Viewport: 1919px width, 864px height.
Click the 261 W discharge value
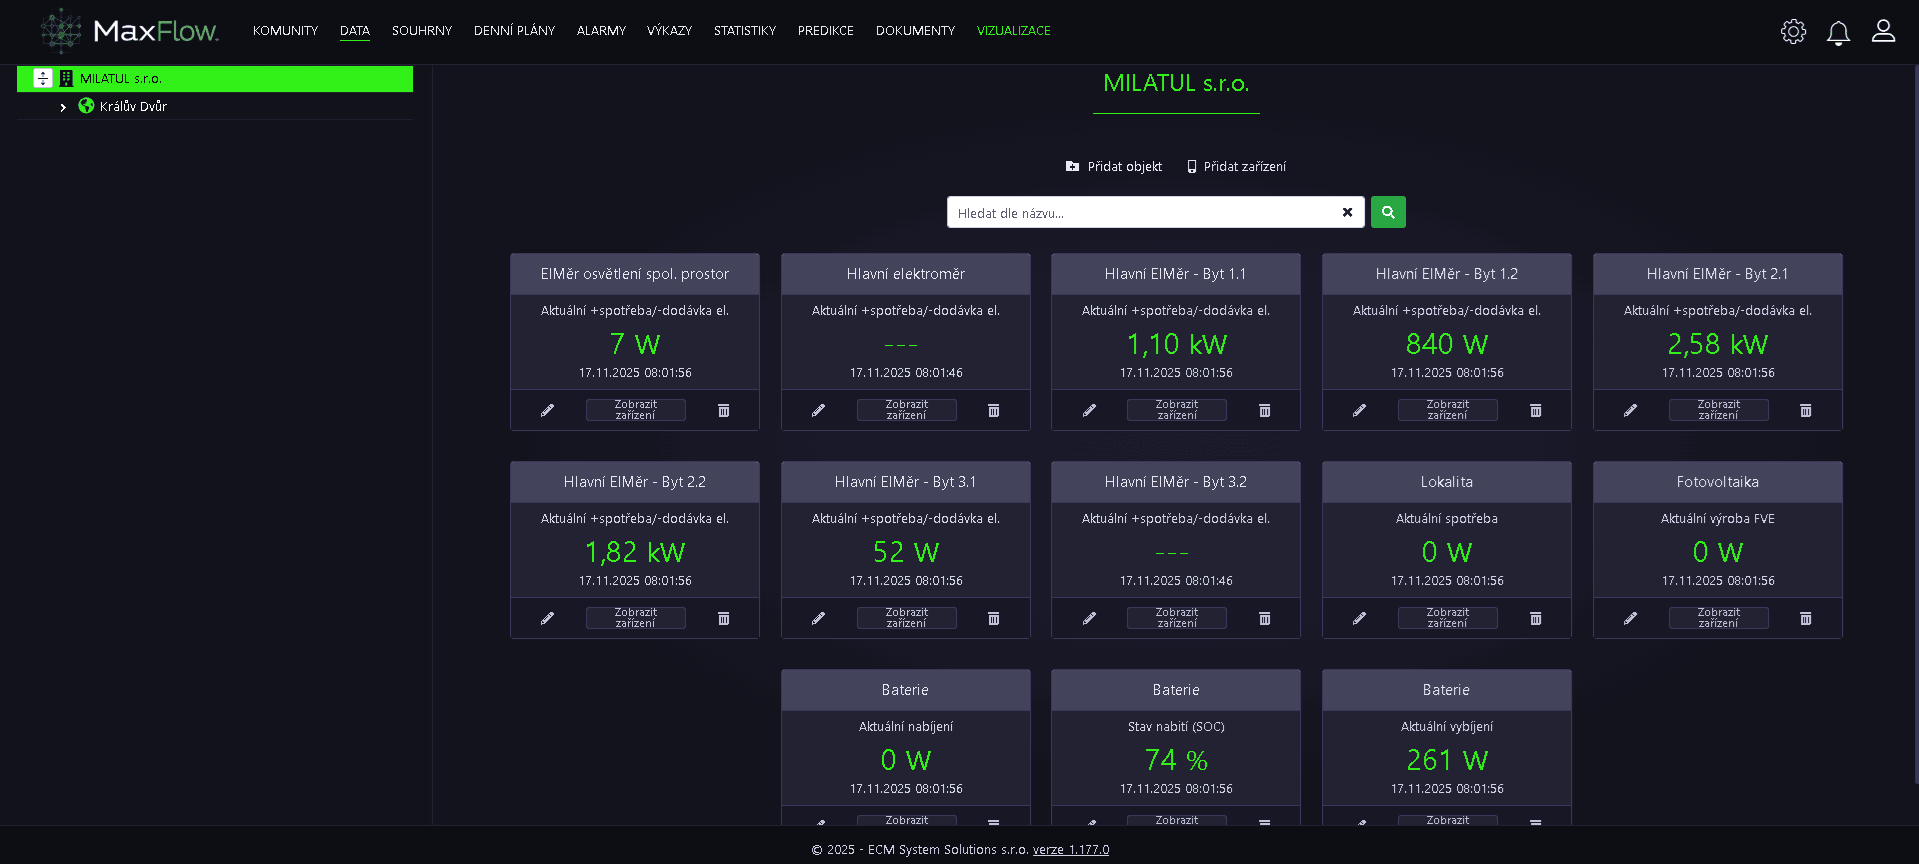[1447, 760]
